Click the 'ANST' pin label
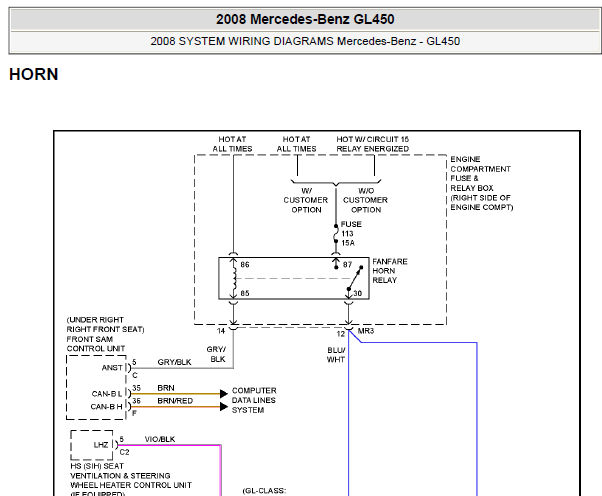602x496 pixels. click(x=112, y=367)
